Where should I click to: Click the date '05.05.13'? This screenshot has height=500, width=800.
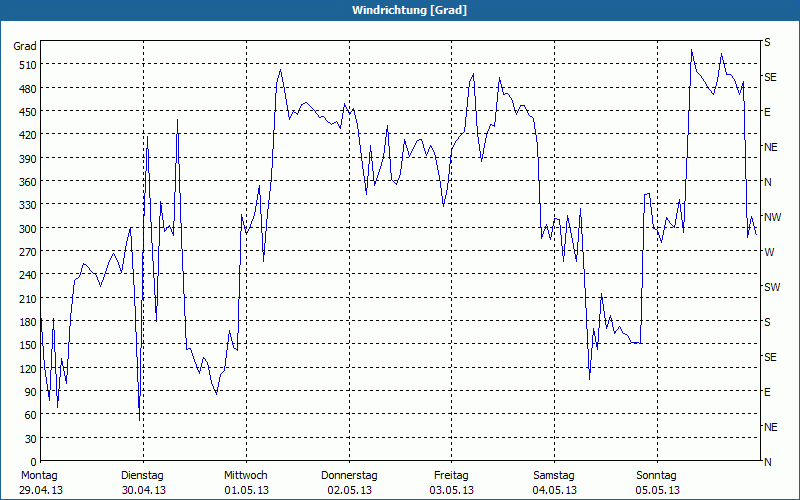point(658,490)
